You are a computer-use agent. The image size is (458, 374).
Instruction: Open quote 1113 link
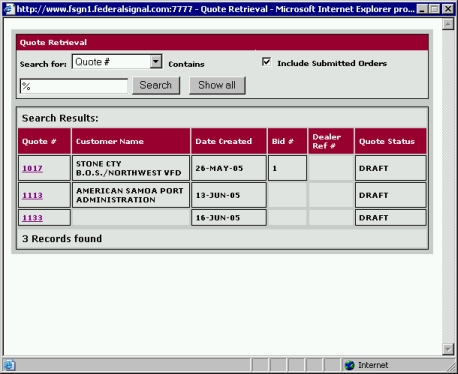(x=32, y=195)
